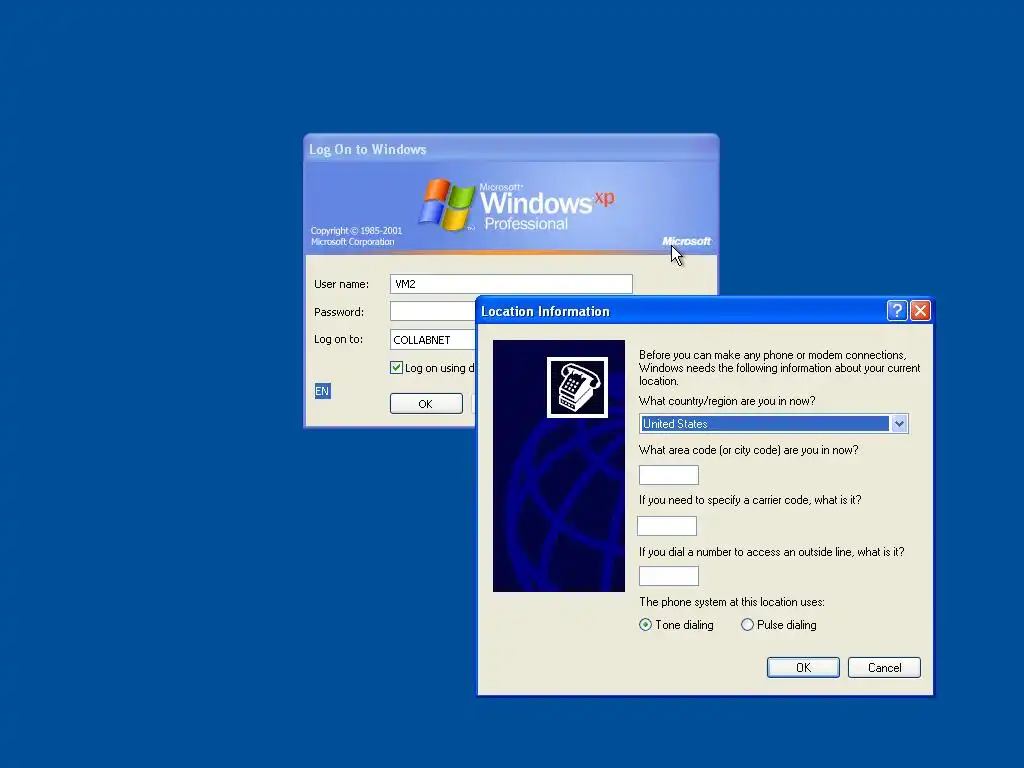Click the help question mark button
Viewport: 1024px width, 768px height.
point(897,311)
